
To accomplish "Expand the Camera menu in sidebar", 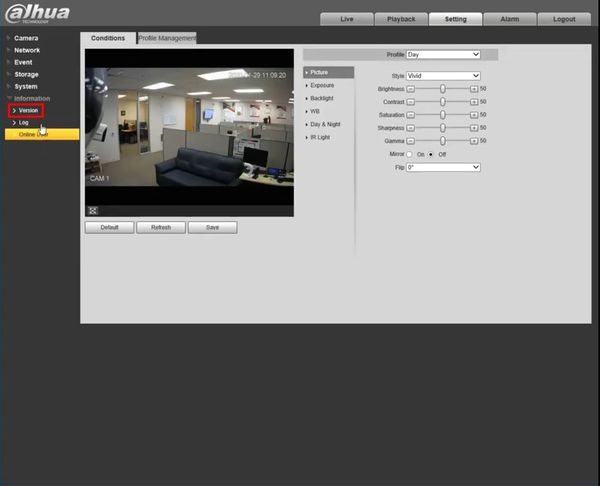I will 26,38.
